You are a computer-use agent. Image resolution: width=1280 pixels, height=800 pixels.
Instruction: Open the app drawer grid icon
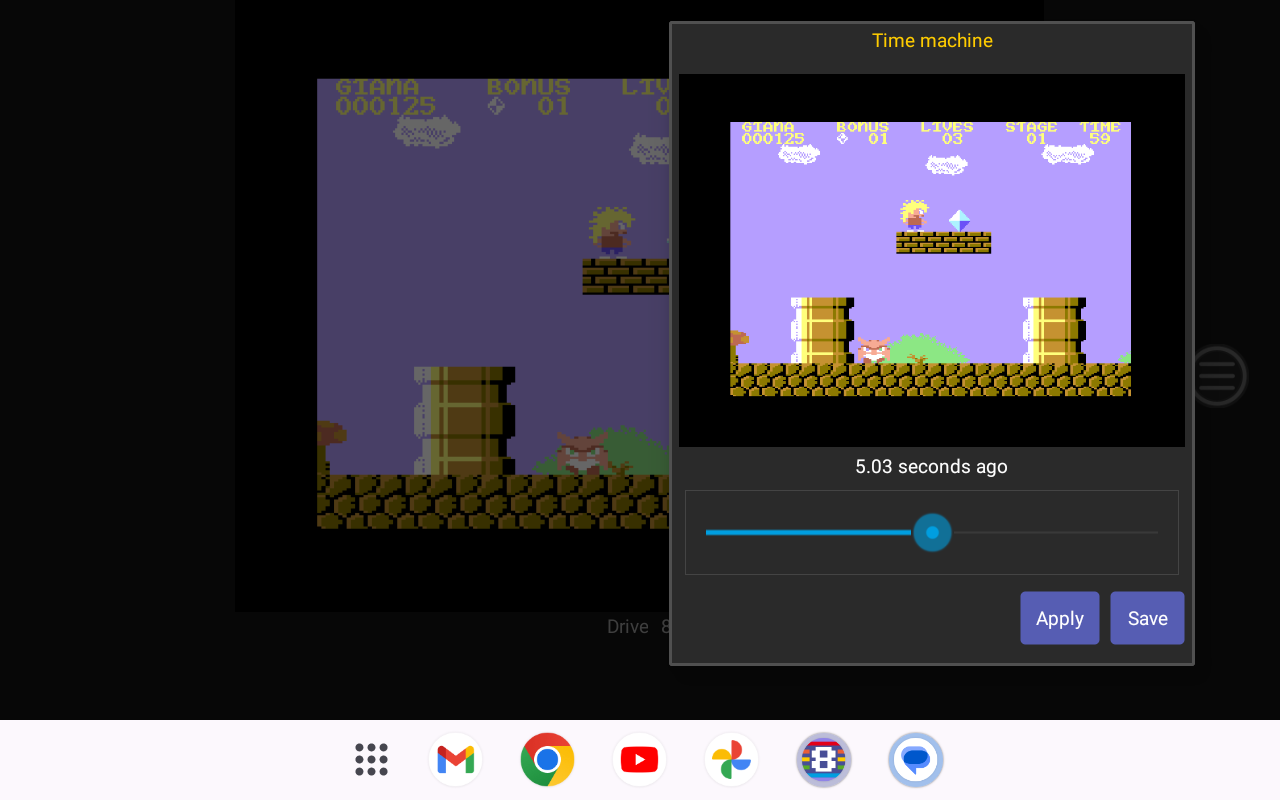pyautogui.click(x=371, y=760)
